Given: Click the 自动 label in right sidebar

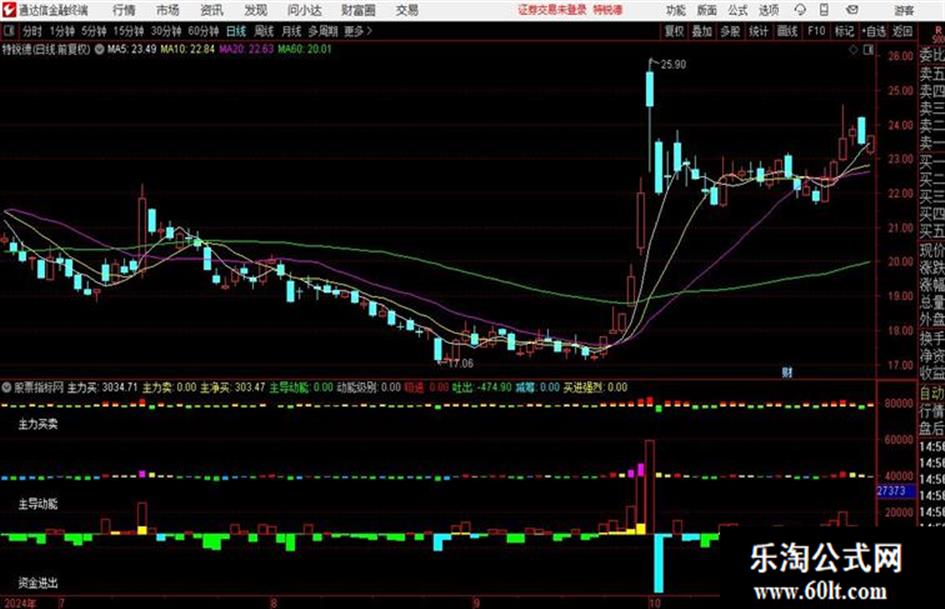Looking at the screenshot, I should (x=932, y=394).
